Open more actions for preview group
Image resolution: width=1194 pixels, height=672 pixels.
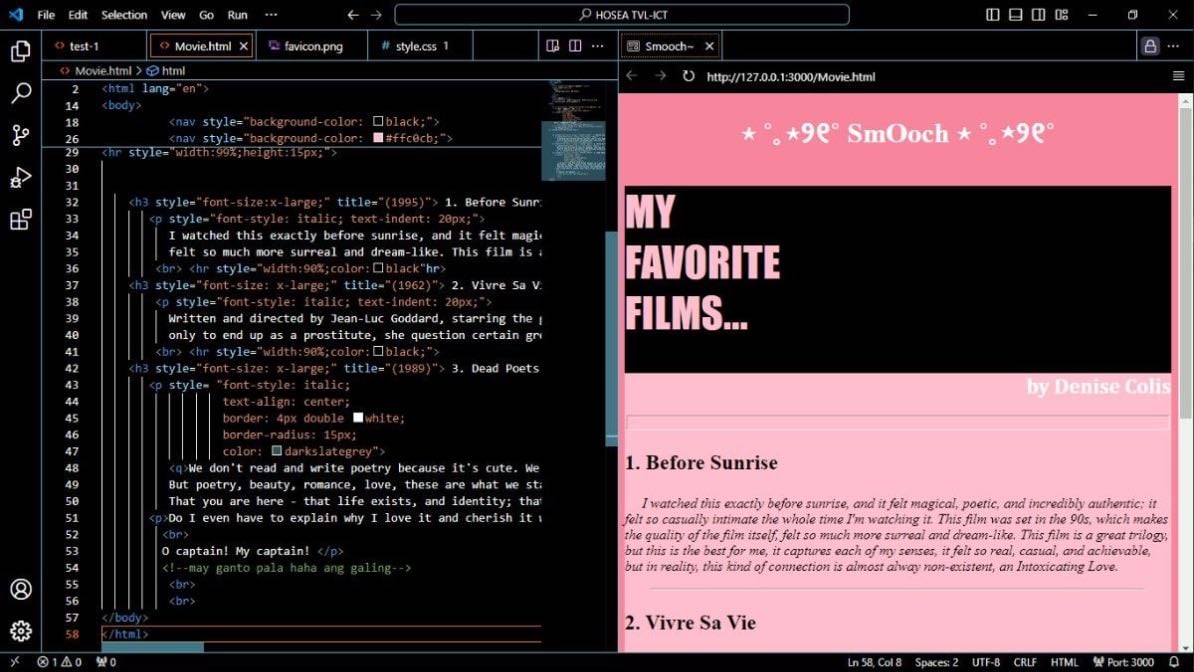pyautogui.click(x=1173, y=46)
